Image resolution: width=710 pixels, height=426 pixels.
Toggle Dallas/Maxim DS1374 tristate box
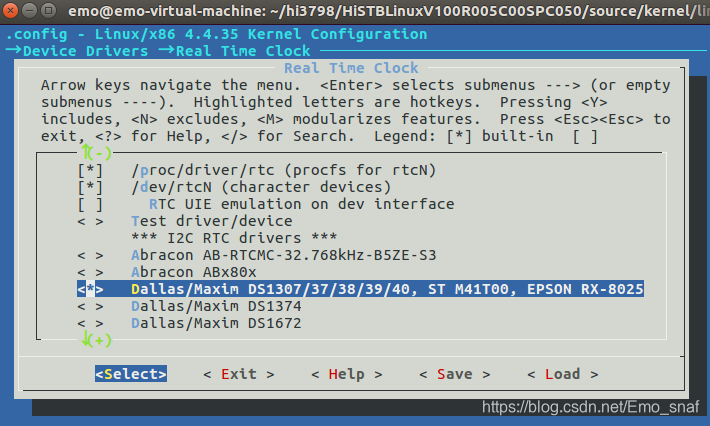click(90, 306)
